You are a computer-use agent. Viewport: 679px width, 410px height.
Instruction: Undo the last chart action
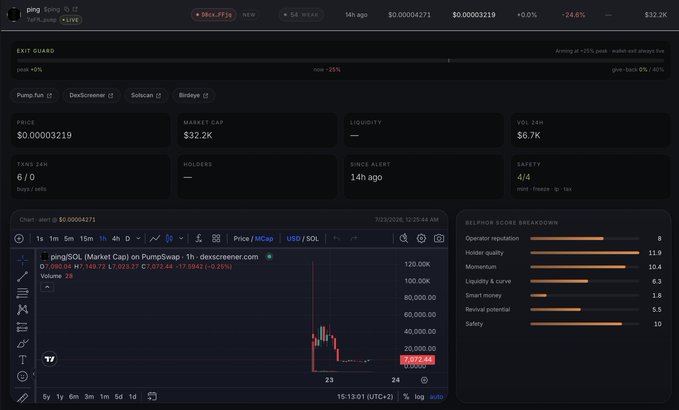pyautogui.click(x=336, y=239)
